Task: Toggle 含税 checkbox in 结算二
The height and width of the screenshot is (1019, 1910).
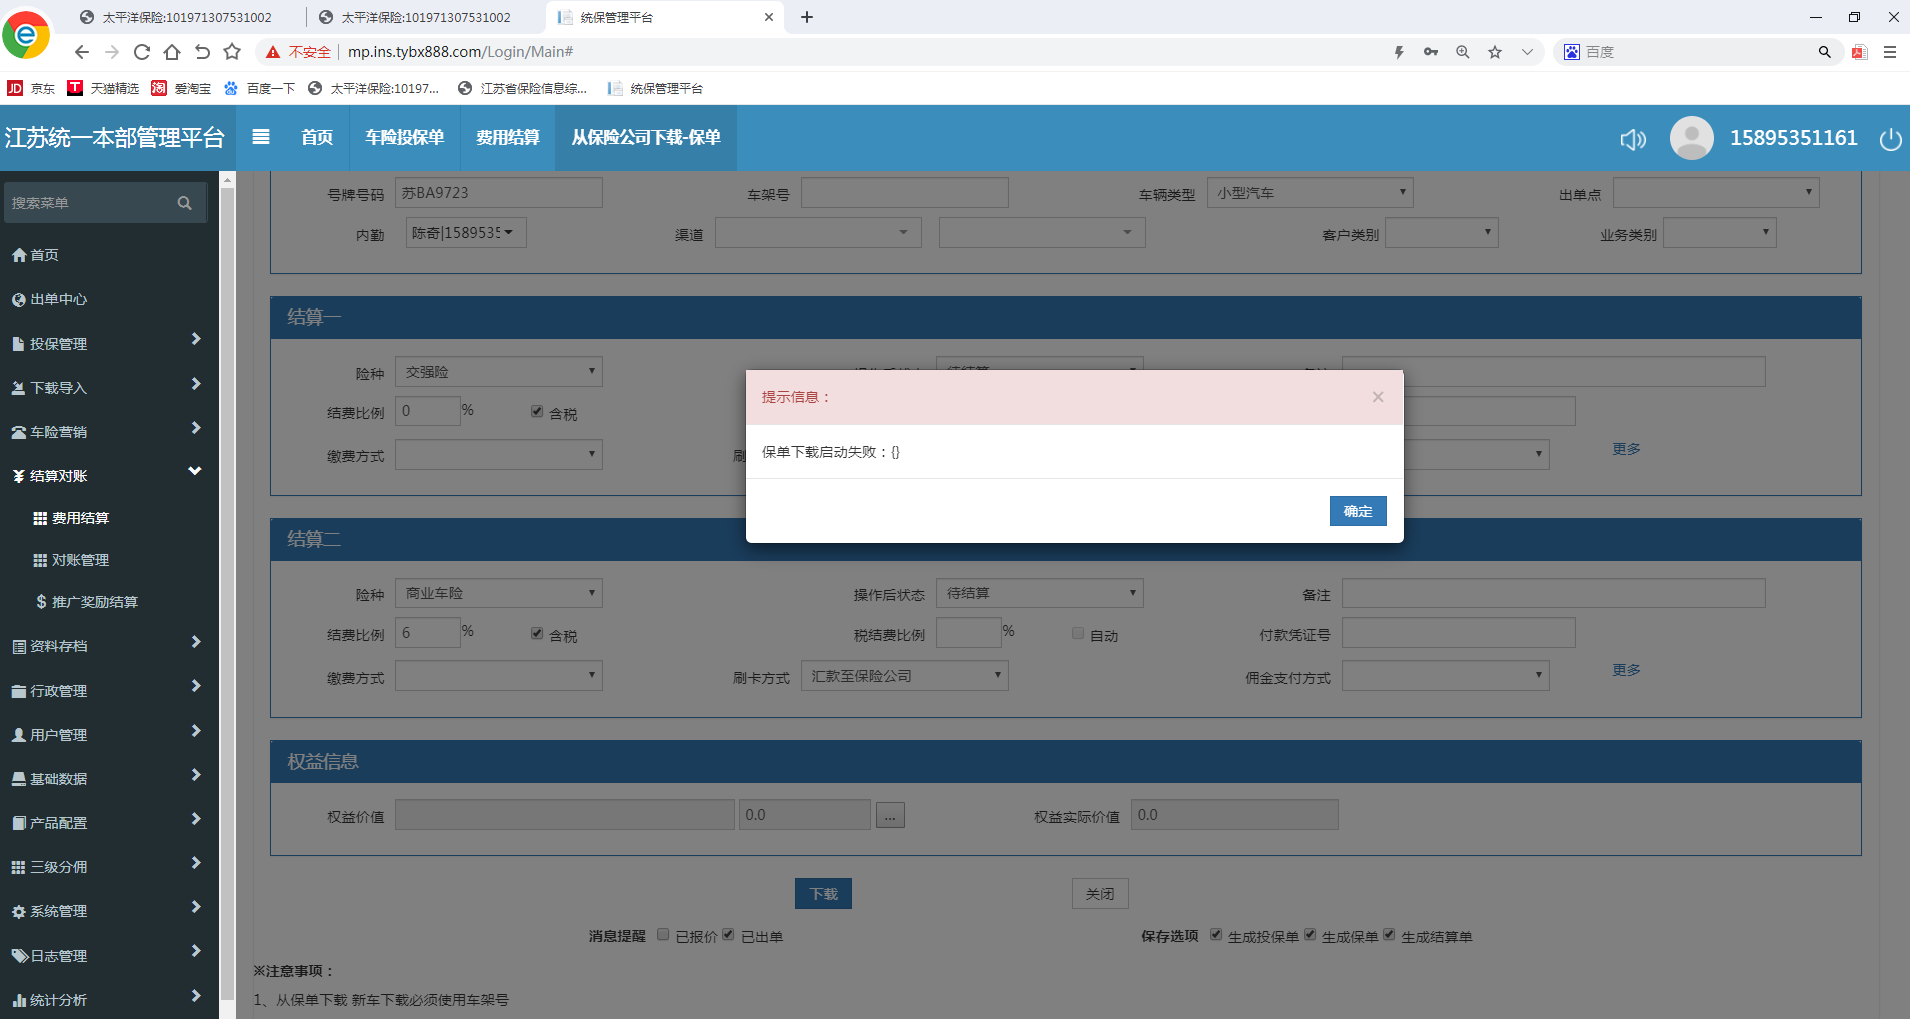Action: click(x=537, y=633)
